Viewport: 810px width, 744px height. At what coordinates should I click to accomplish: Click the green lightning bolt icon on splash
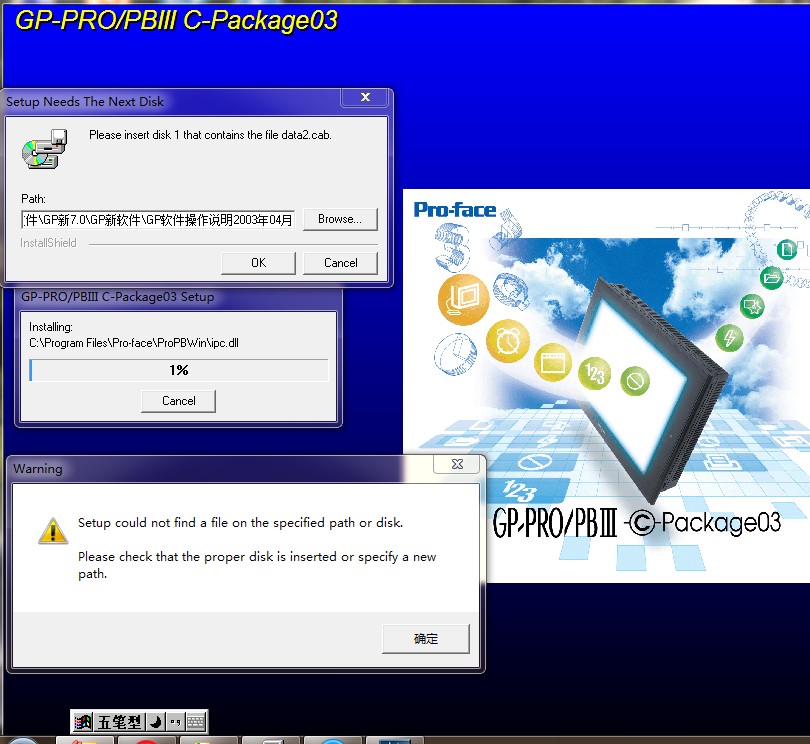point(729,337)
